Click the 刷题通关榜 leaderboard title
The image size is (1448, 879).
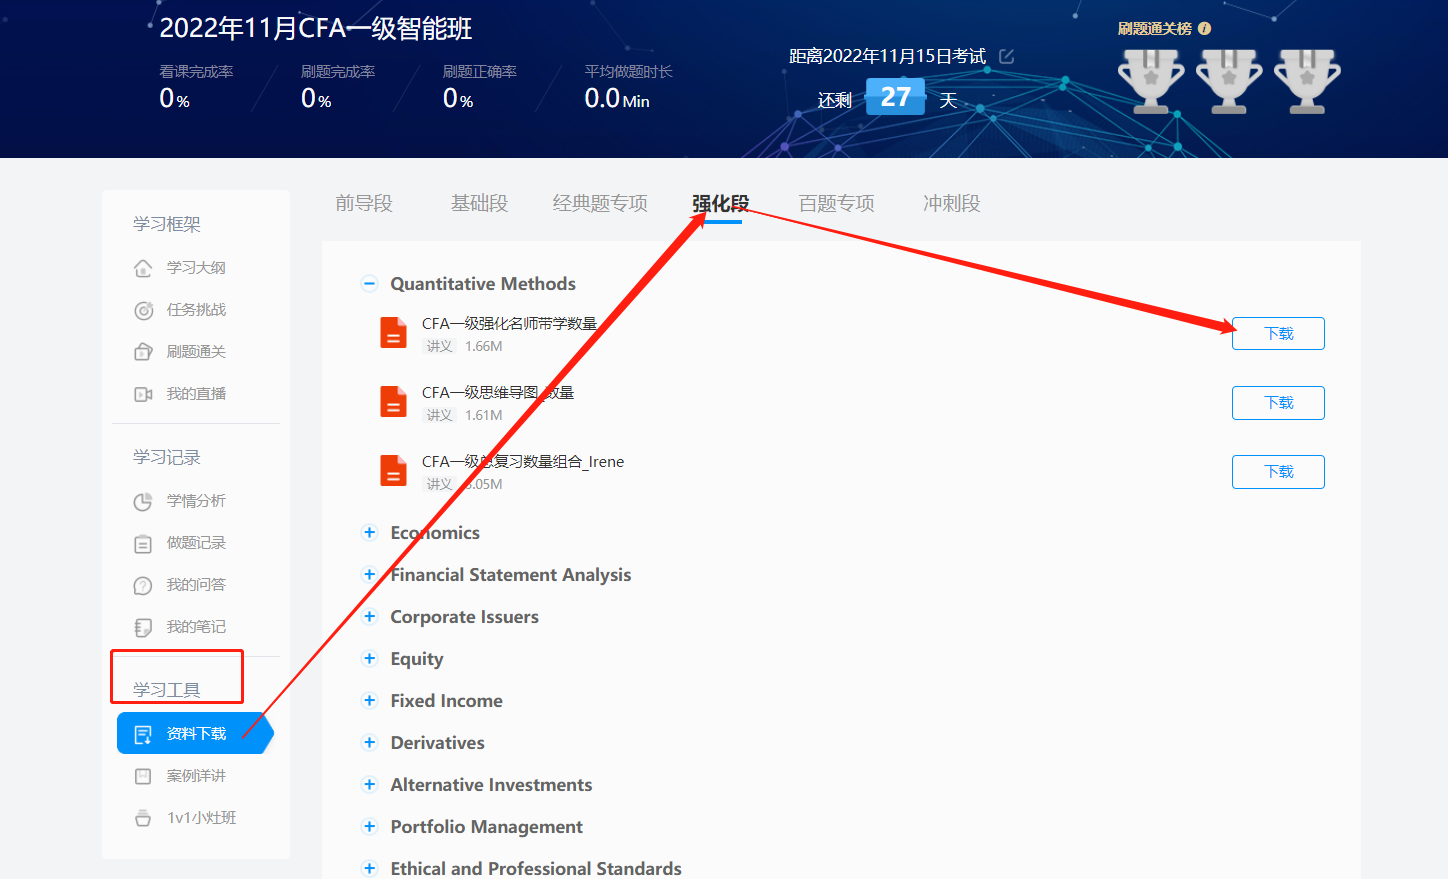coord(1155,29)
